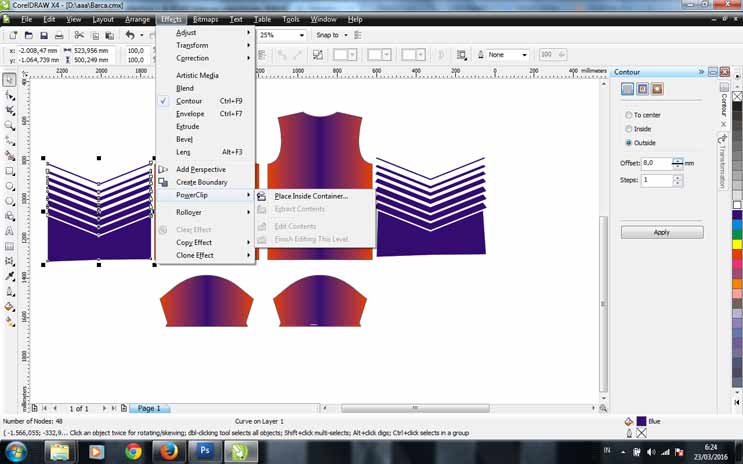This screenshot has width=743, height=464.
Task: Click the Steps value field
Action: coord(657,180)
